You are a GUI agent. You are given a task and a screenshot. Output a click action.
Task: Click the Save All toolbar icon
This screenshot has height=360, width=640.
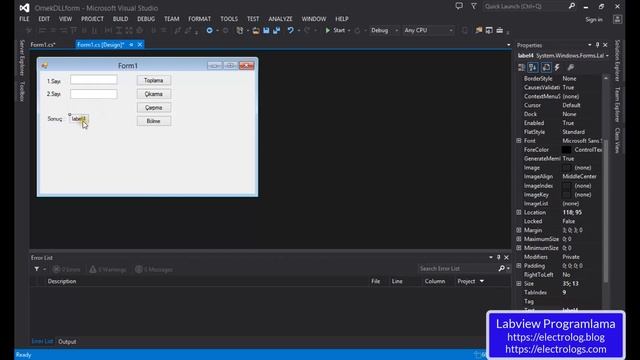click(x=276, y=30)
